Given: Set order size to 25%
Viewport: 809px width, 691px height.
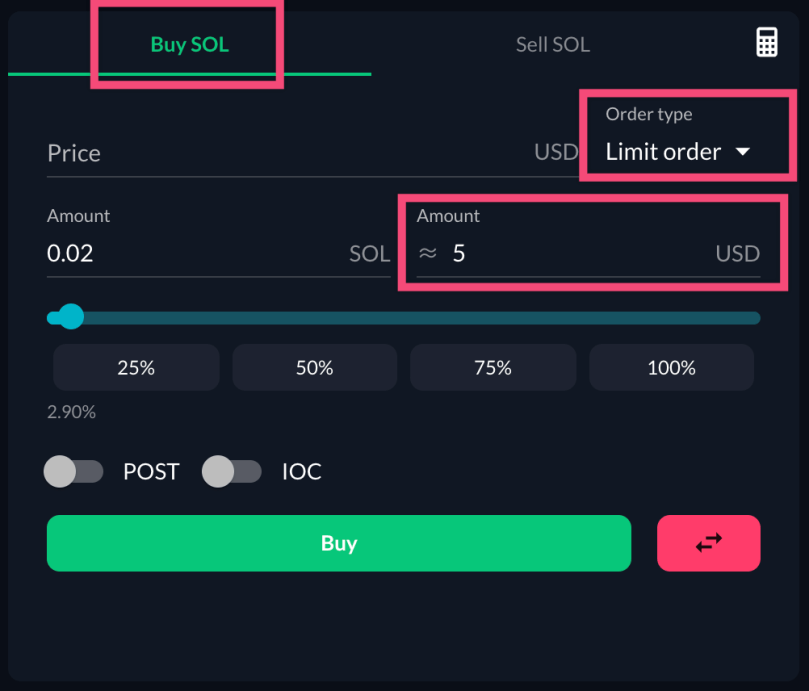Looking at the screenshot, I should click(x=135, y=367).
